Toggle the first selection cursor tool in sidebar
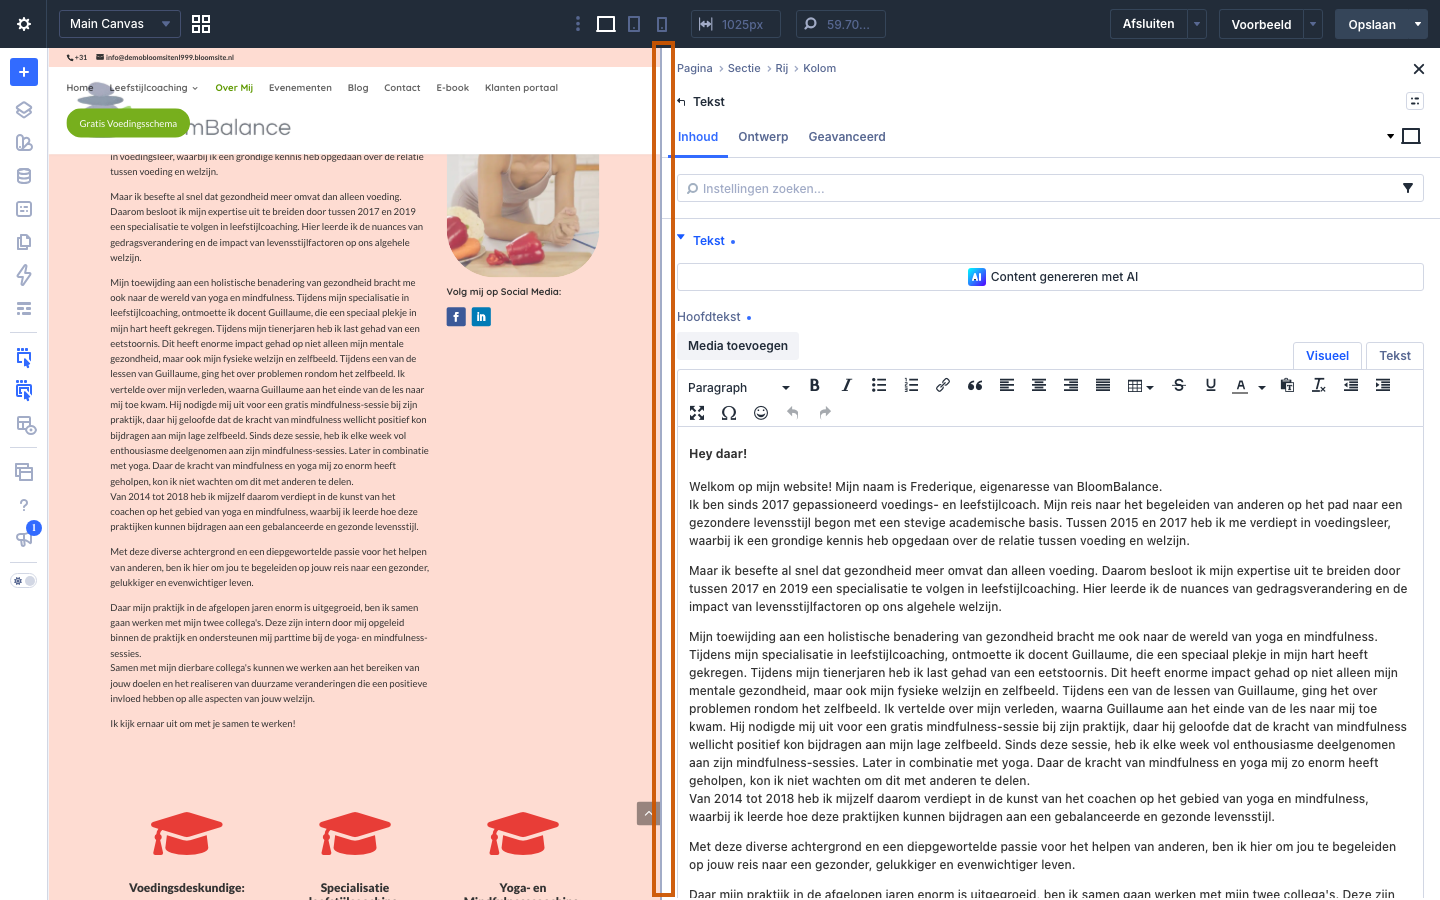This screenshot has width=1440, height=900. pyautogui.click(x=24, y=358)
